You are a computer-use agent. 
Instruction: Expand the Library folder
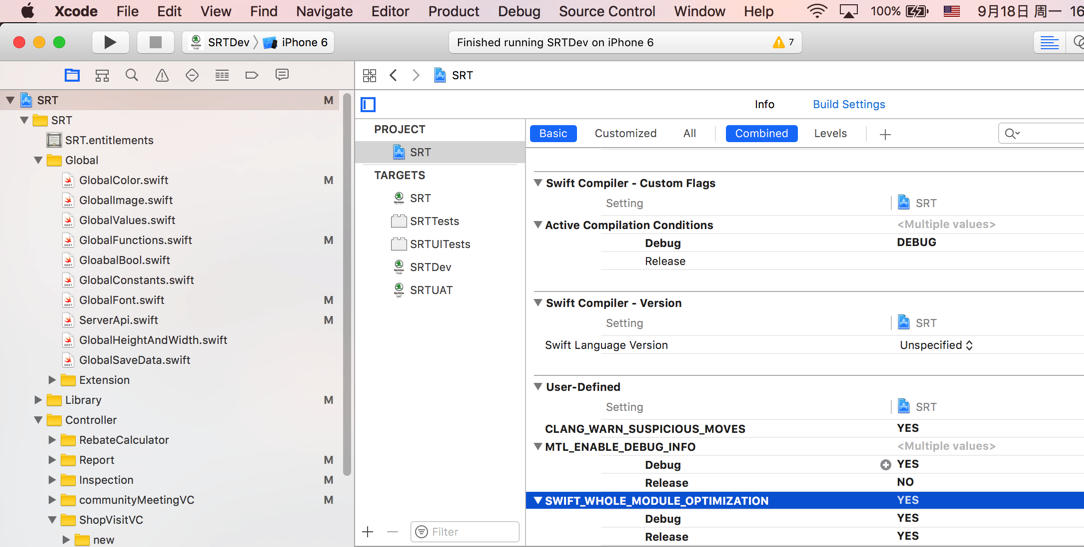pyautogui.click(x=38, y=400)
